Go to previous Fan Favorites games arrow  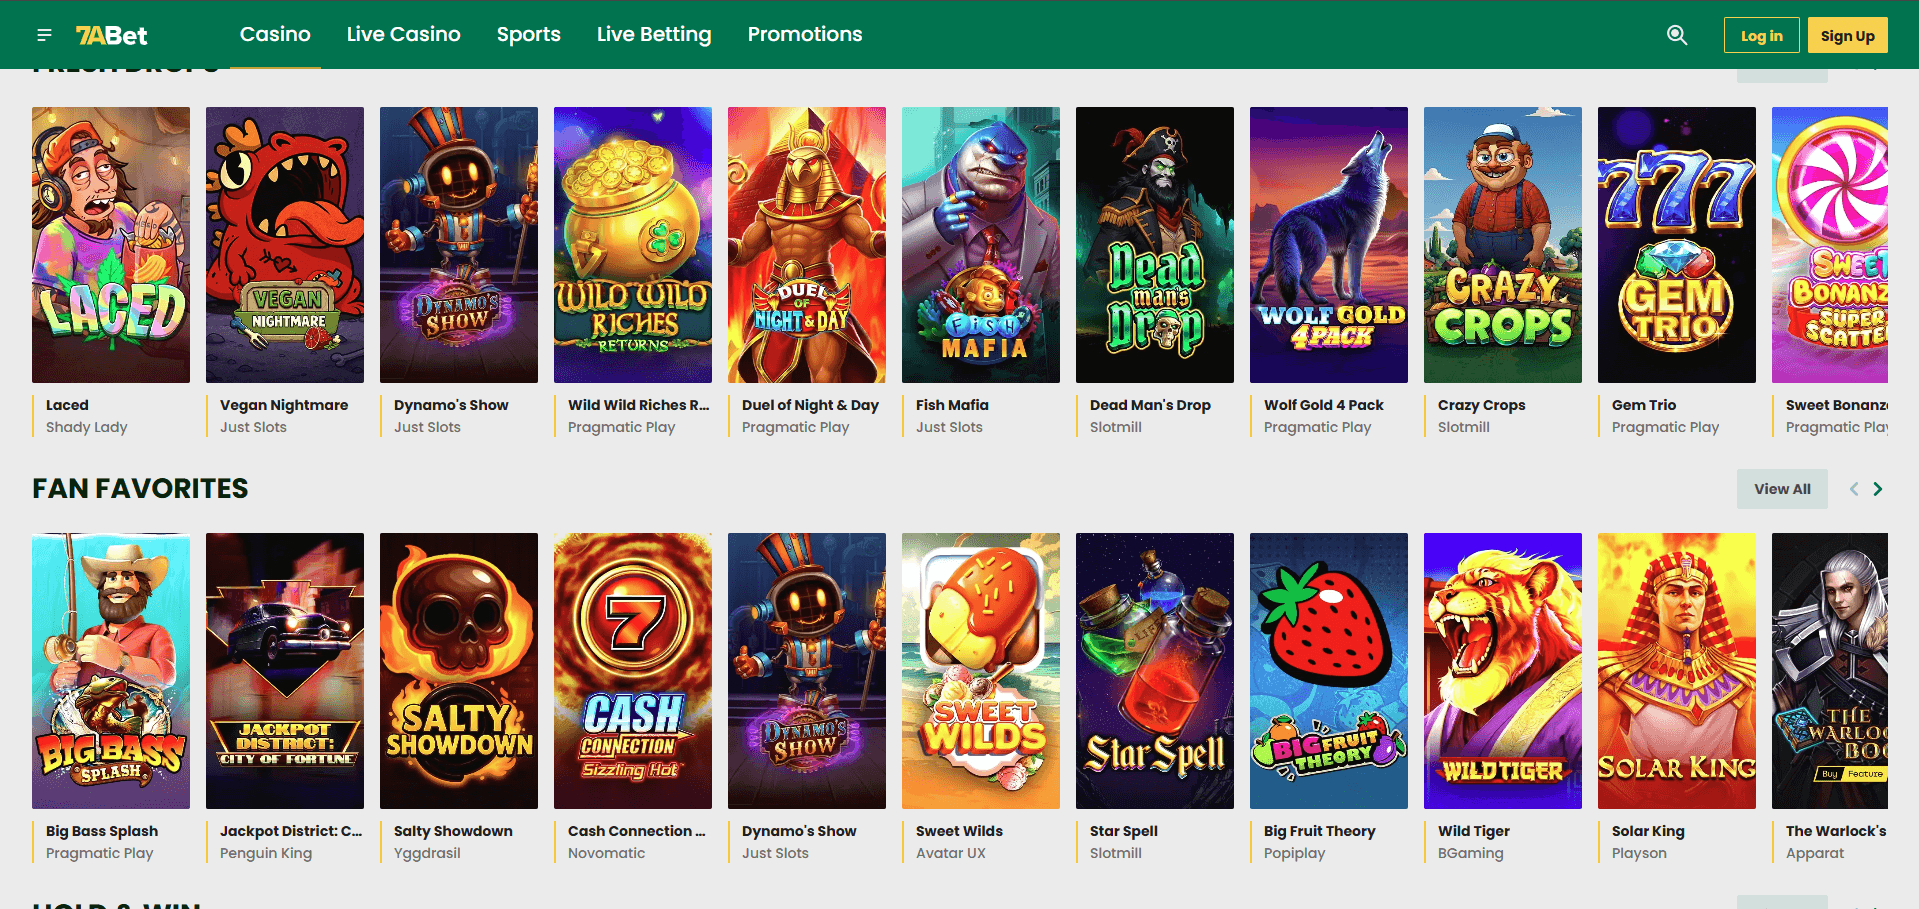click(x=1854, y=489)
